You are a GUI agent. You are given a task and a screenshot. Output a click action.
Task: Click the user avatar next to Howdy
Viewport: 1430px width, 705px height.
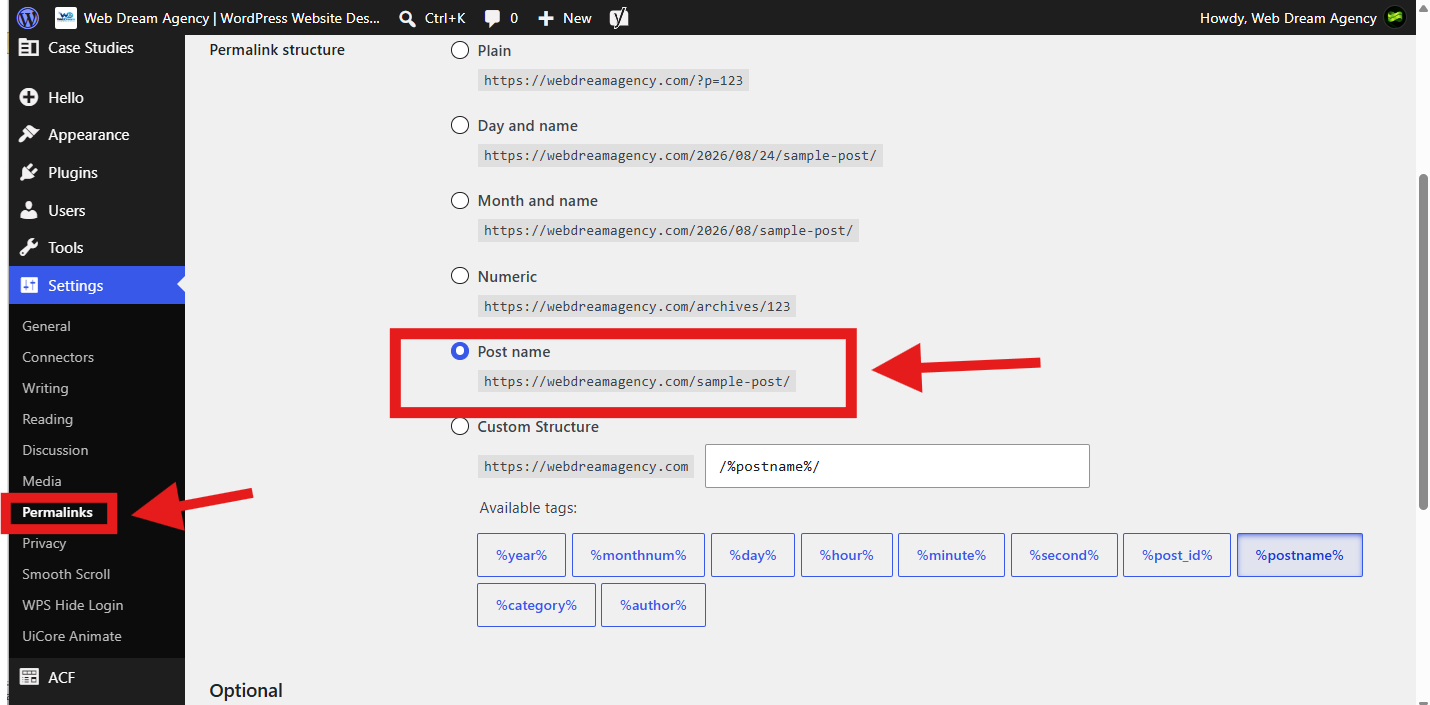click(x=1394, y=18)
